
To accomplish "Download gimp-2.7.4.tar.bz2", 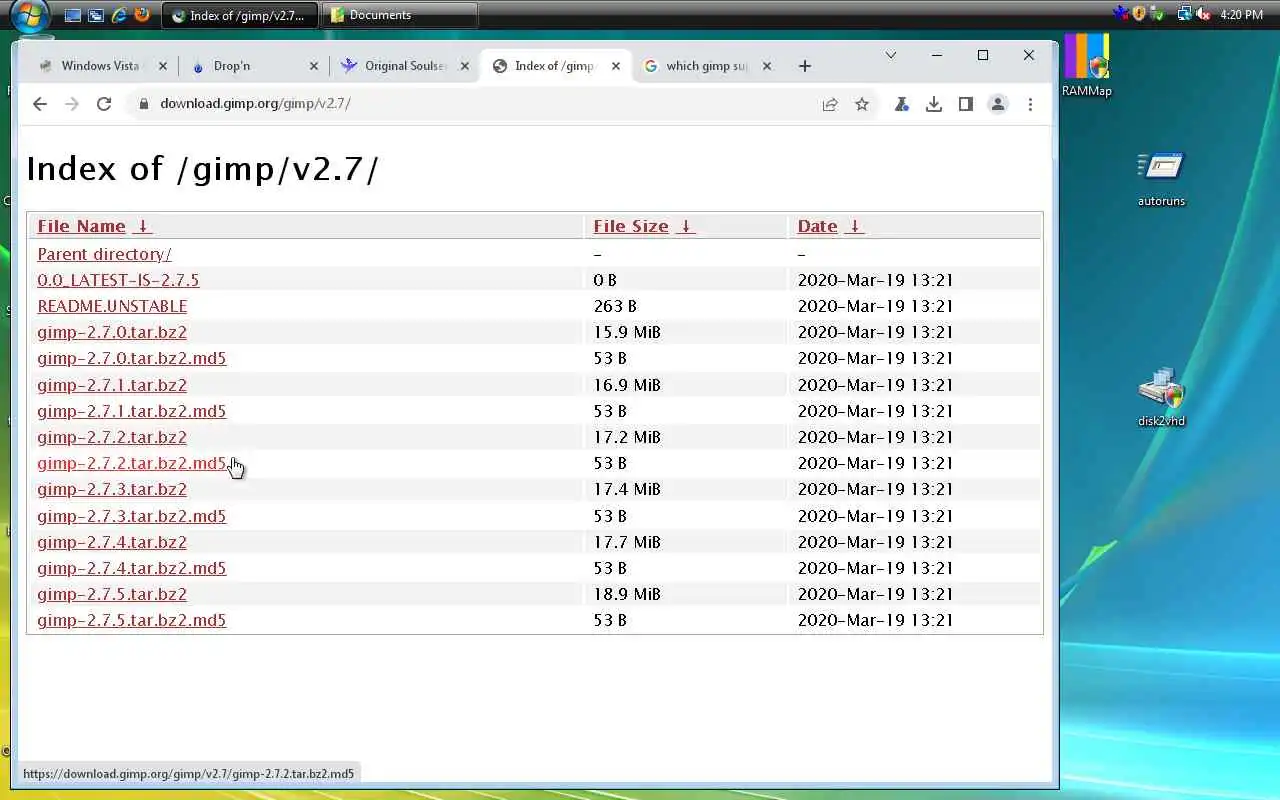I will tap(112, 542).
